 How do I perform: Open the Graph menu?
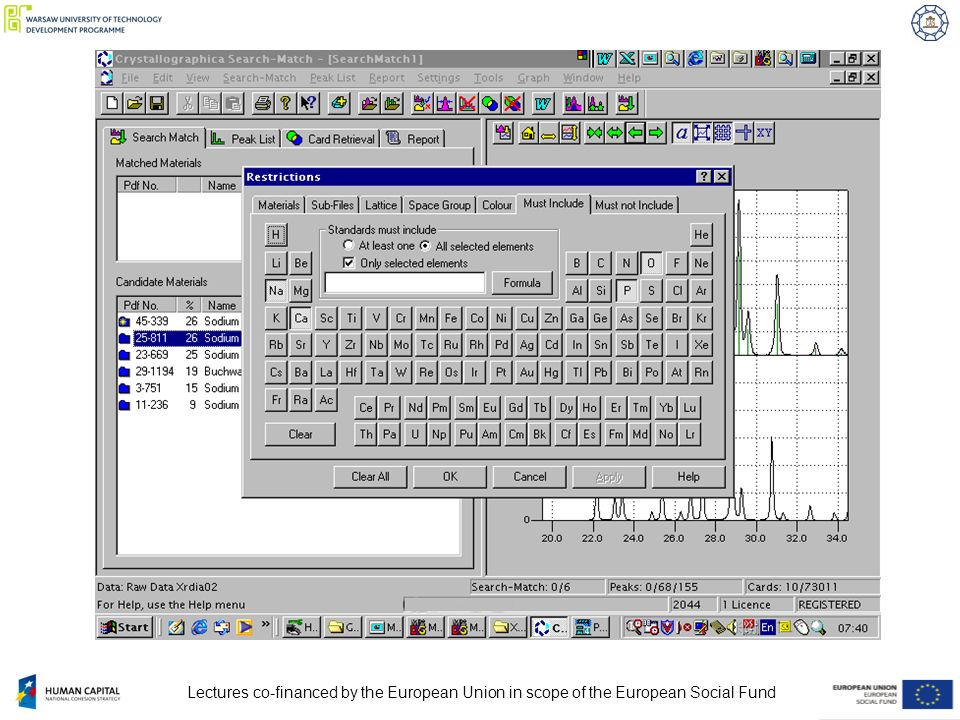[533, 78]
